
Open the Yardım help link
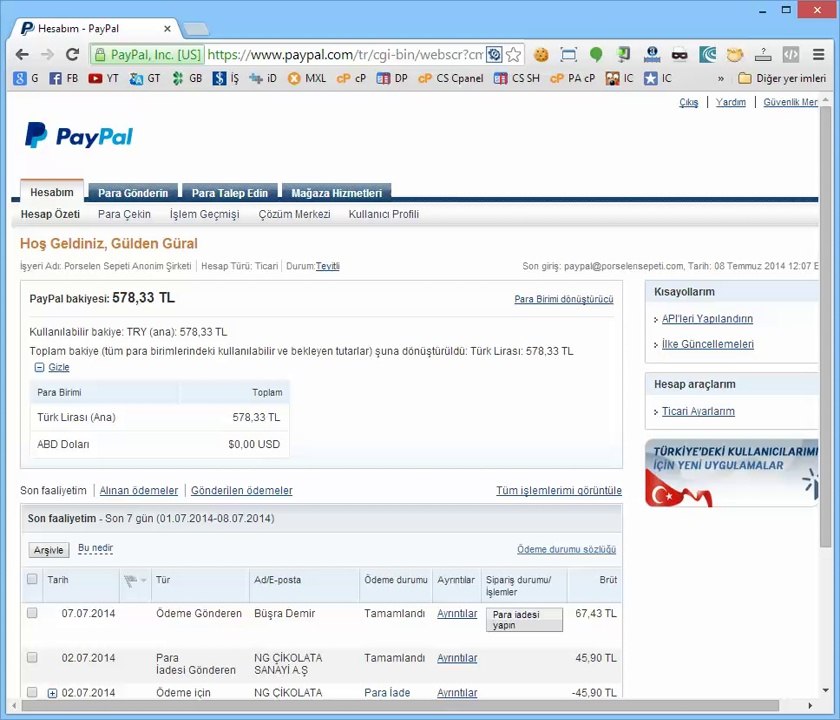(731, 102)
